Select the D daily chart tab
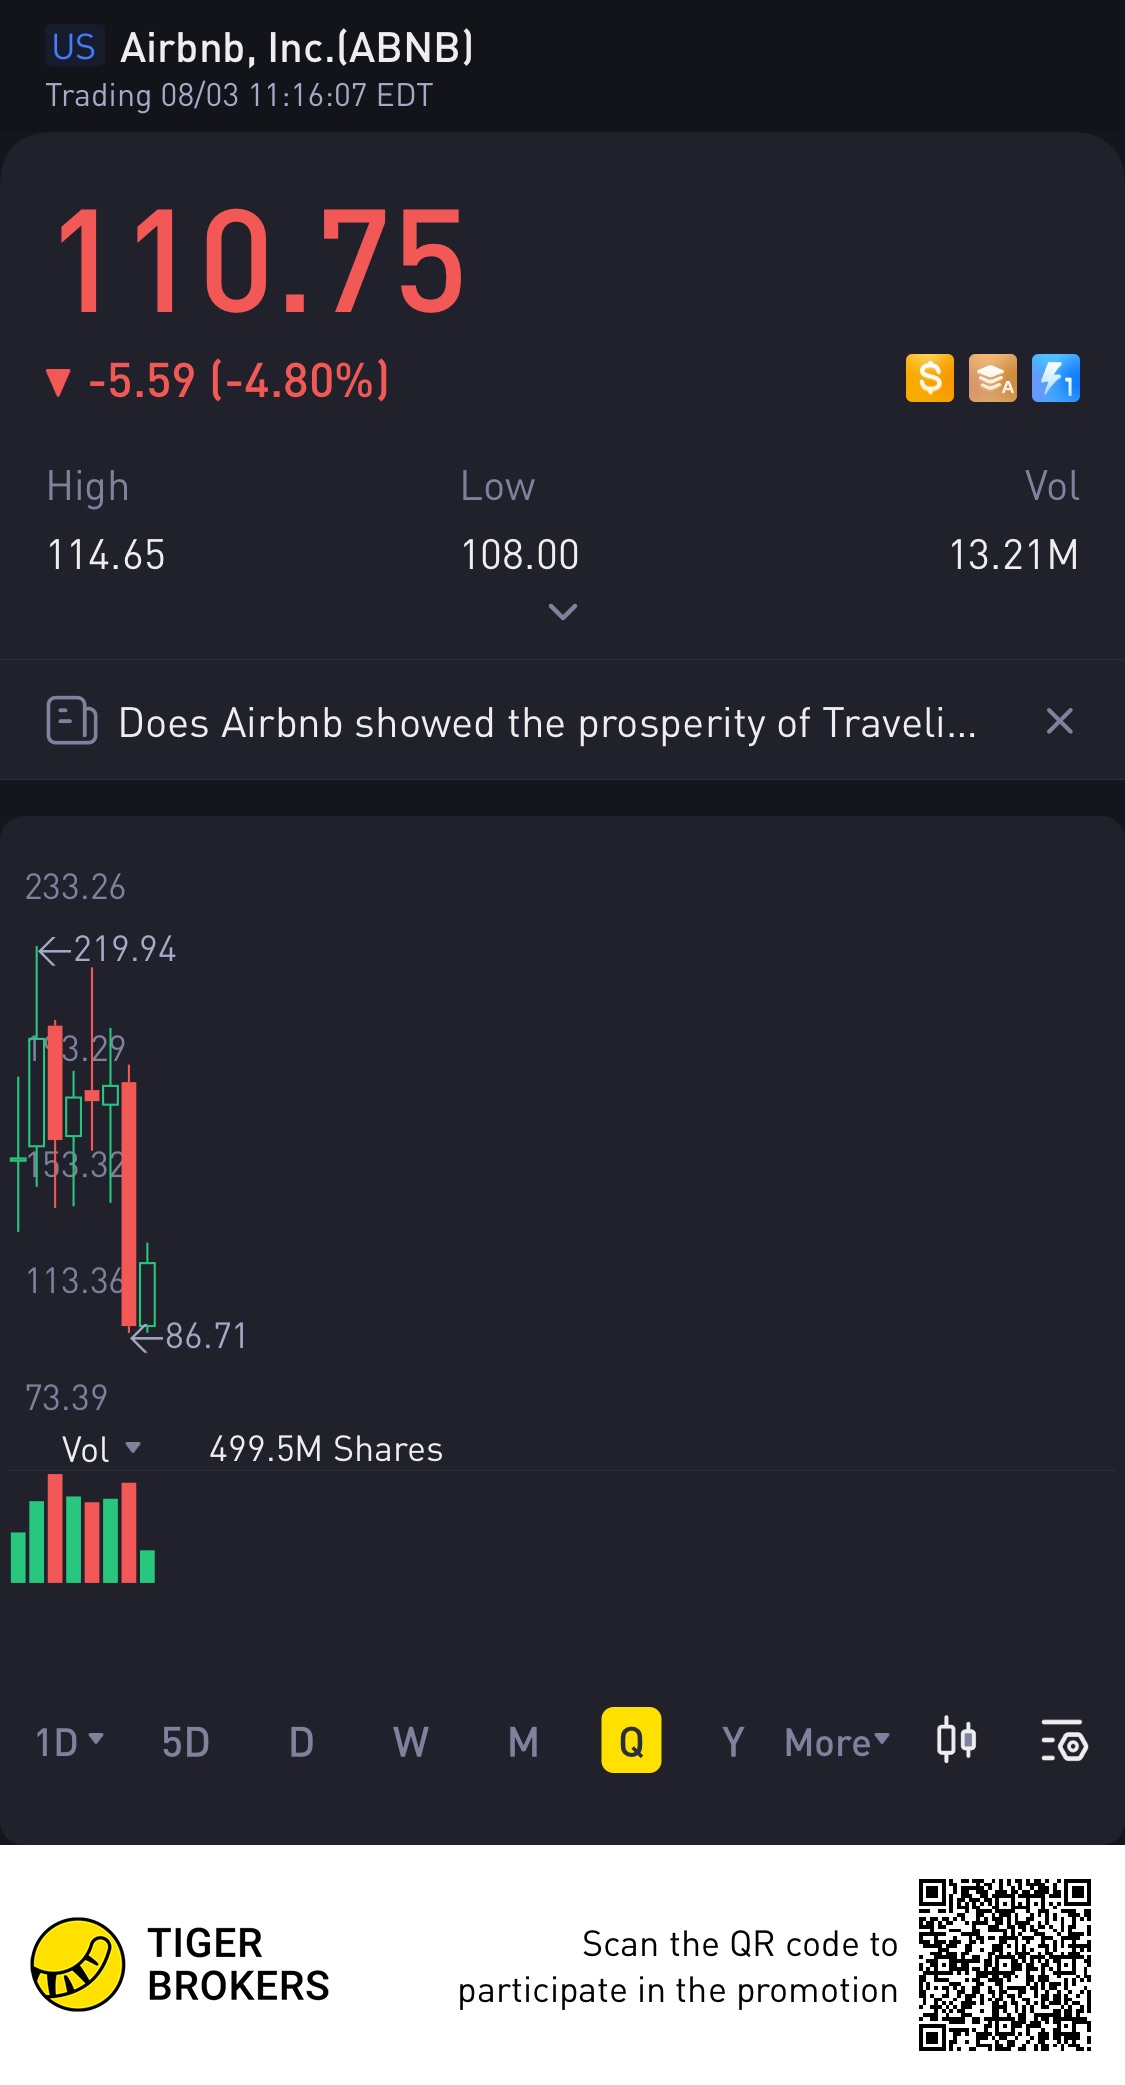The image size is (1125, 2085). coord(301,1742)
